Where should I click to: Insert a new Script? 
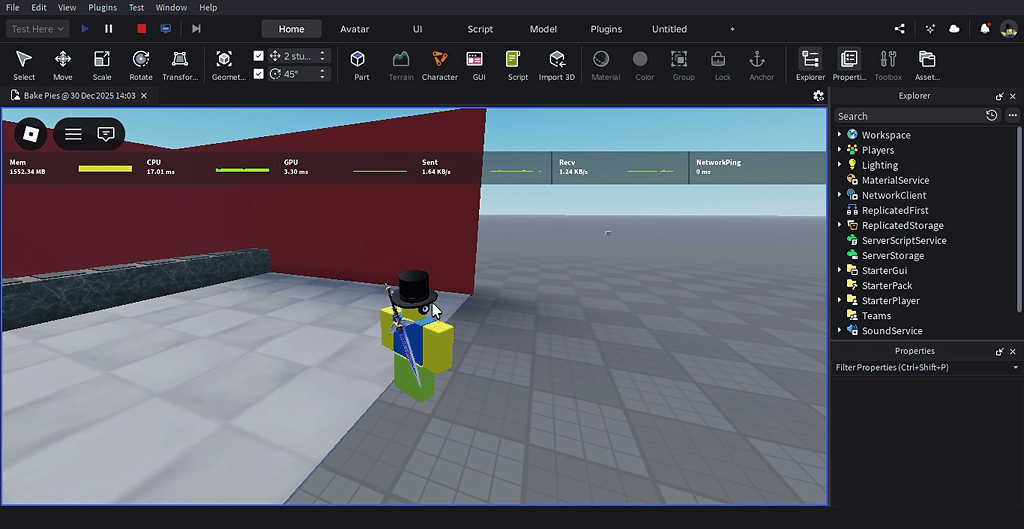click(x=518, y=65)
